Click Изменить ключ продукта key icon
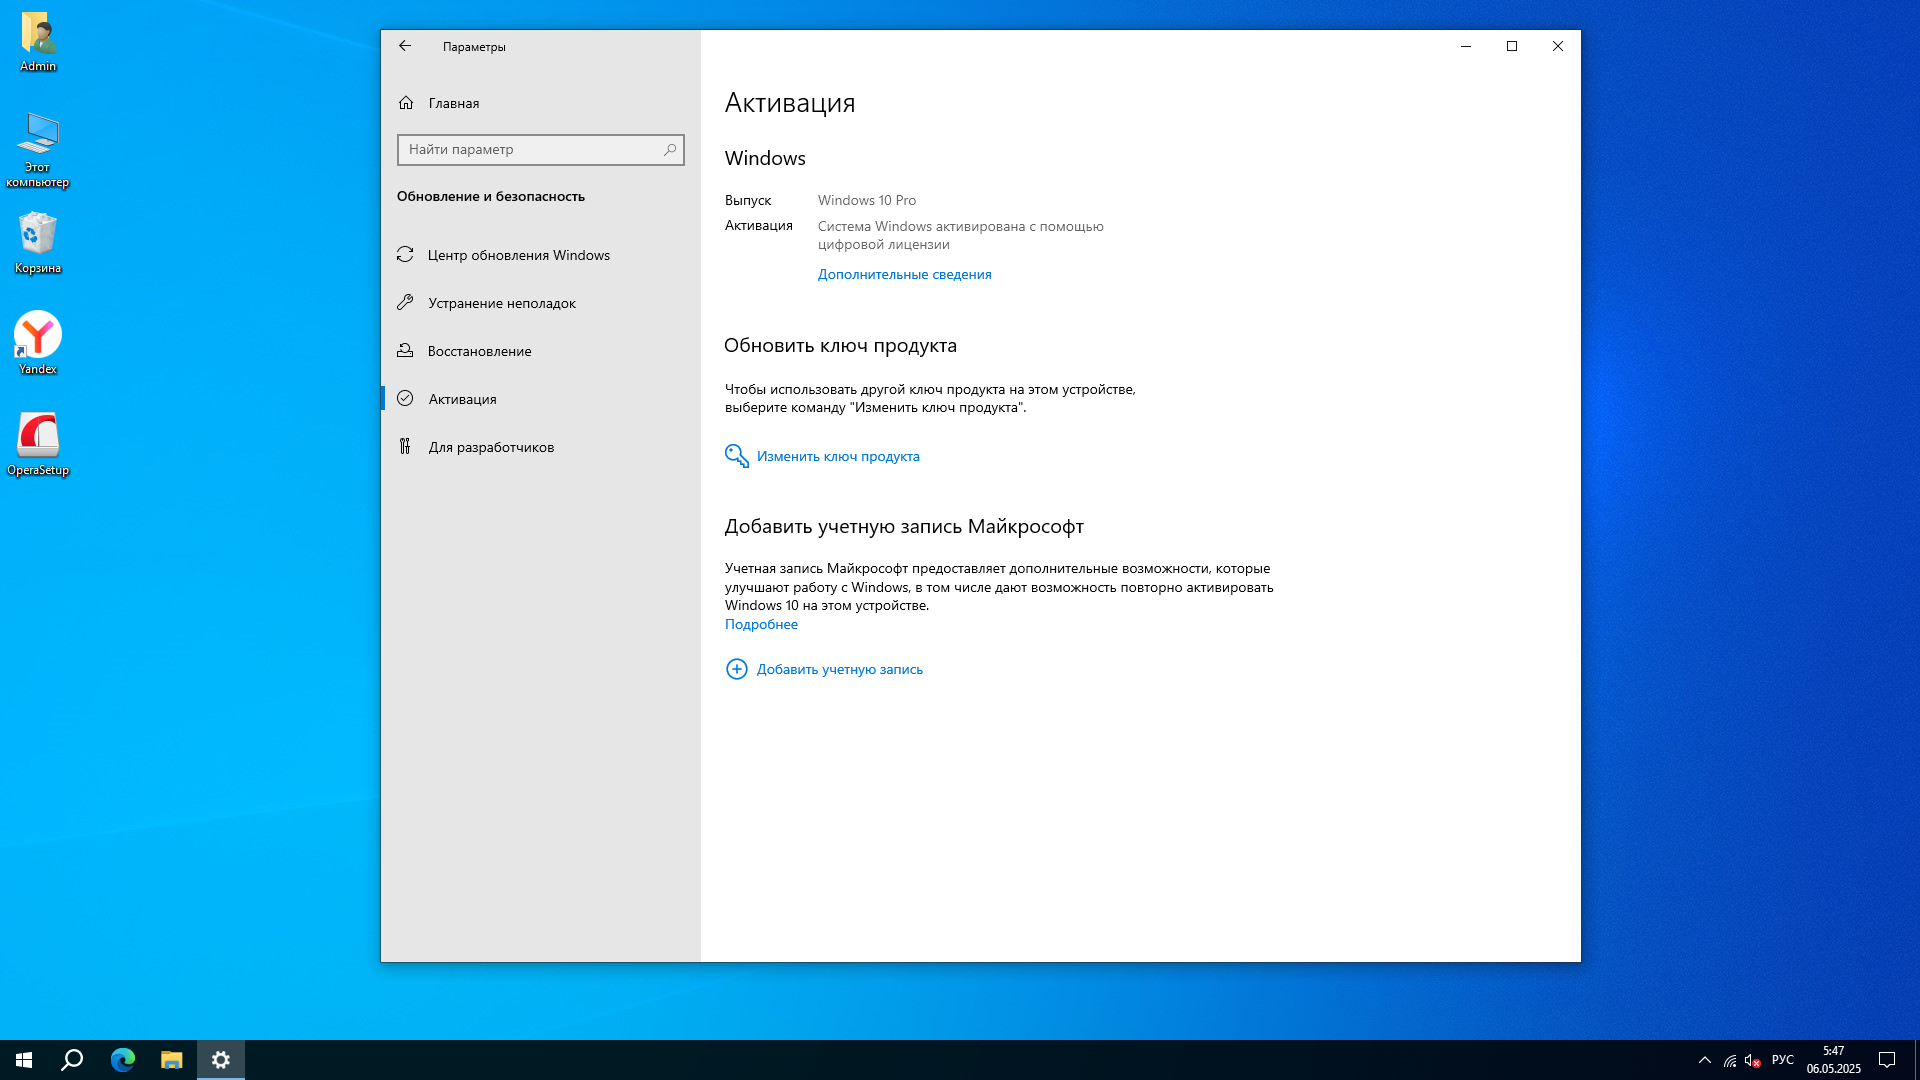 point(737,456)
